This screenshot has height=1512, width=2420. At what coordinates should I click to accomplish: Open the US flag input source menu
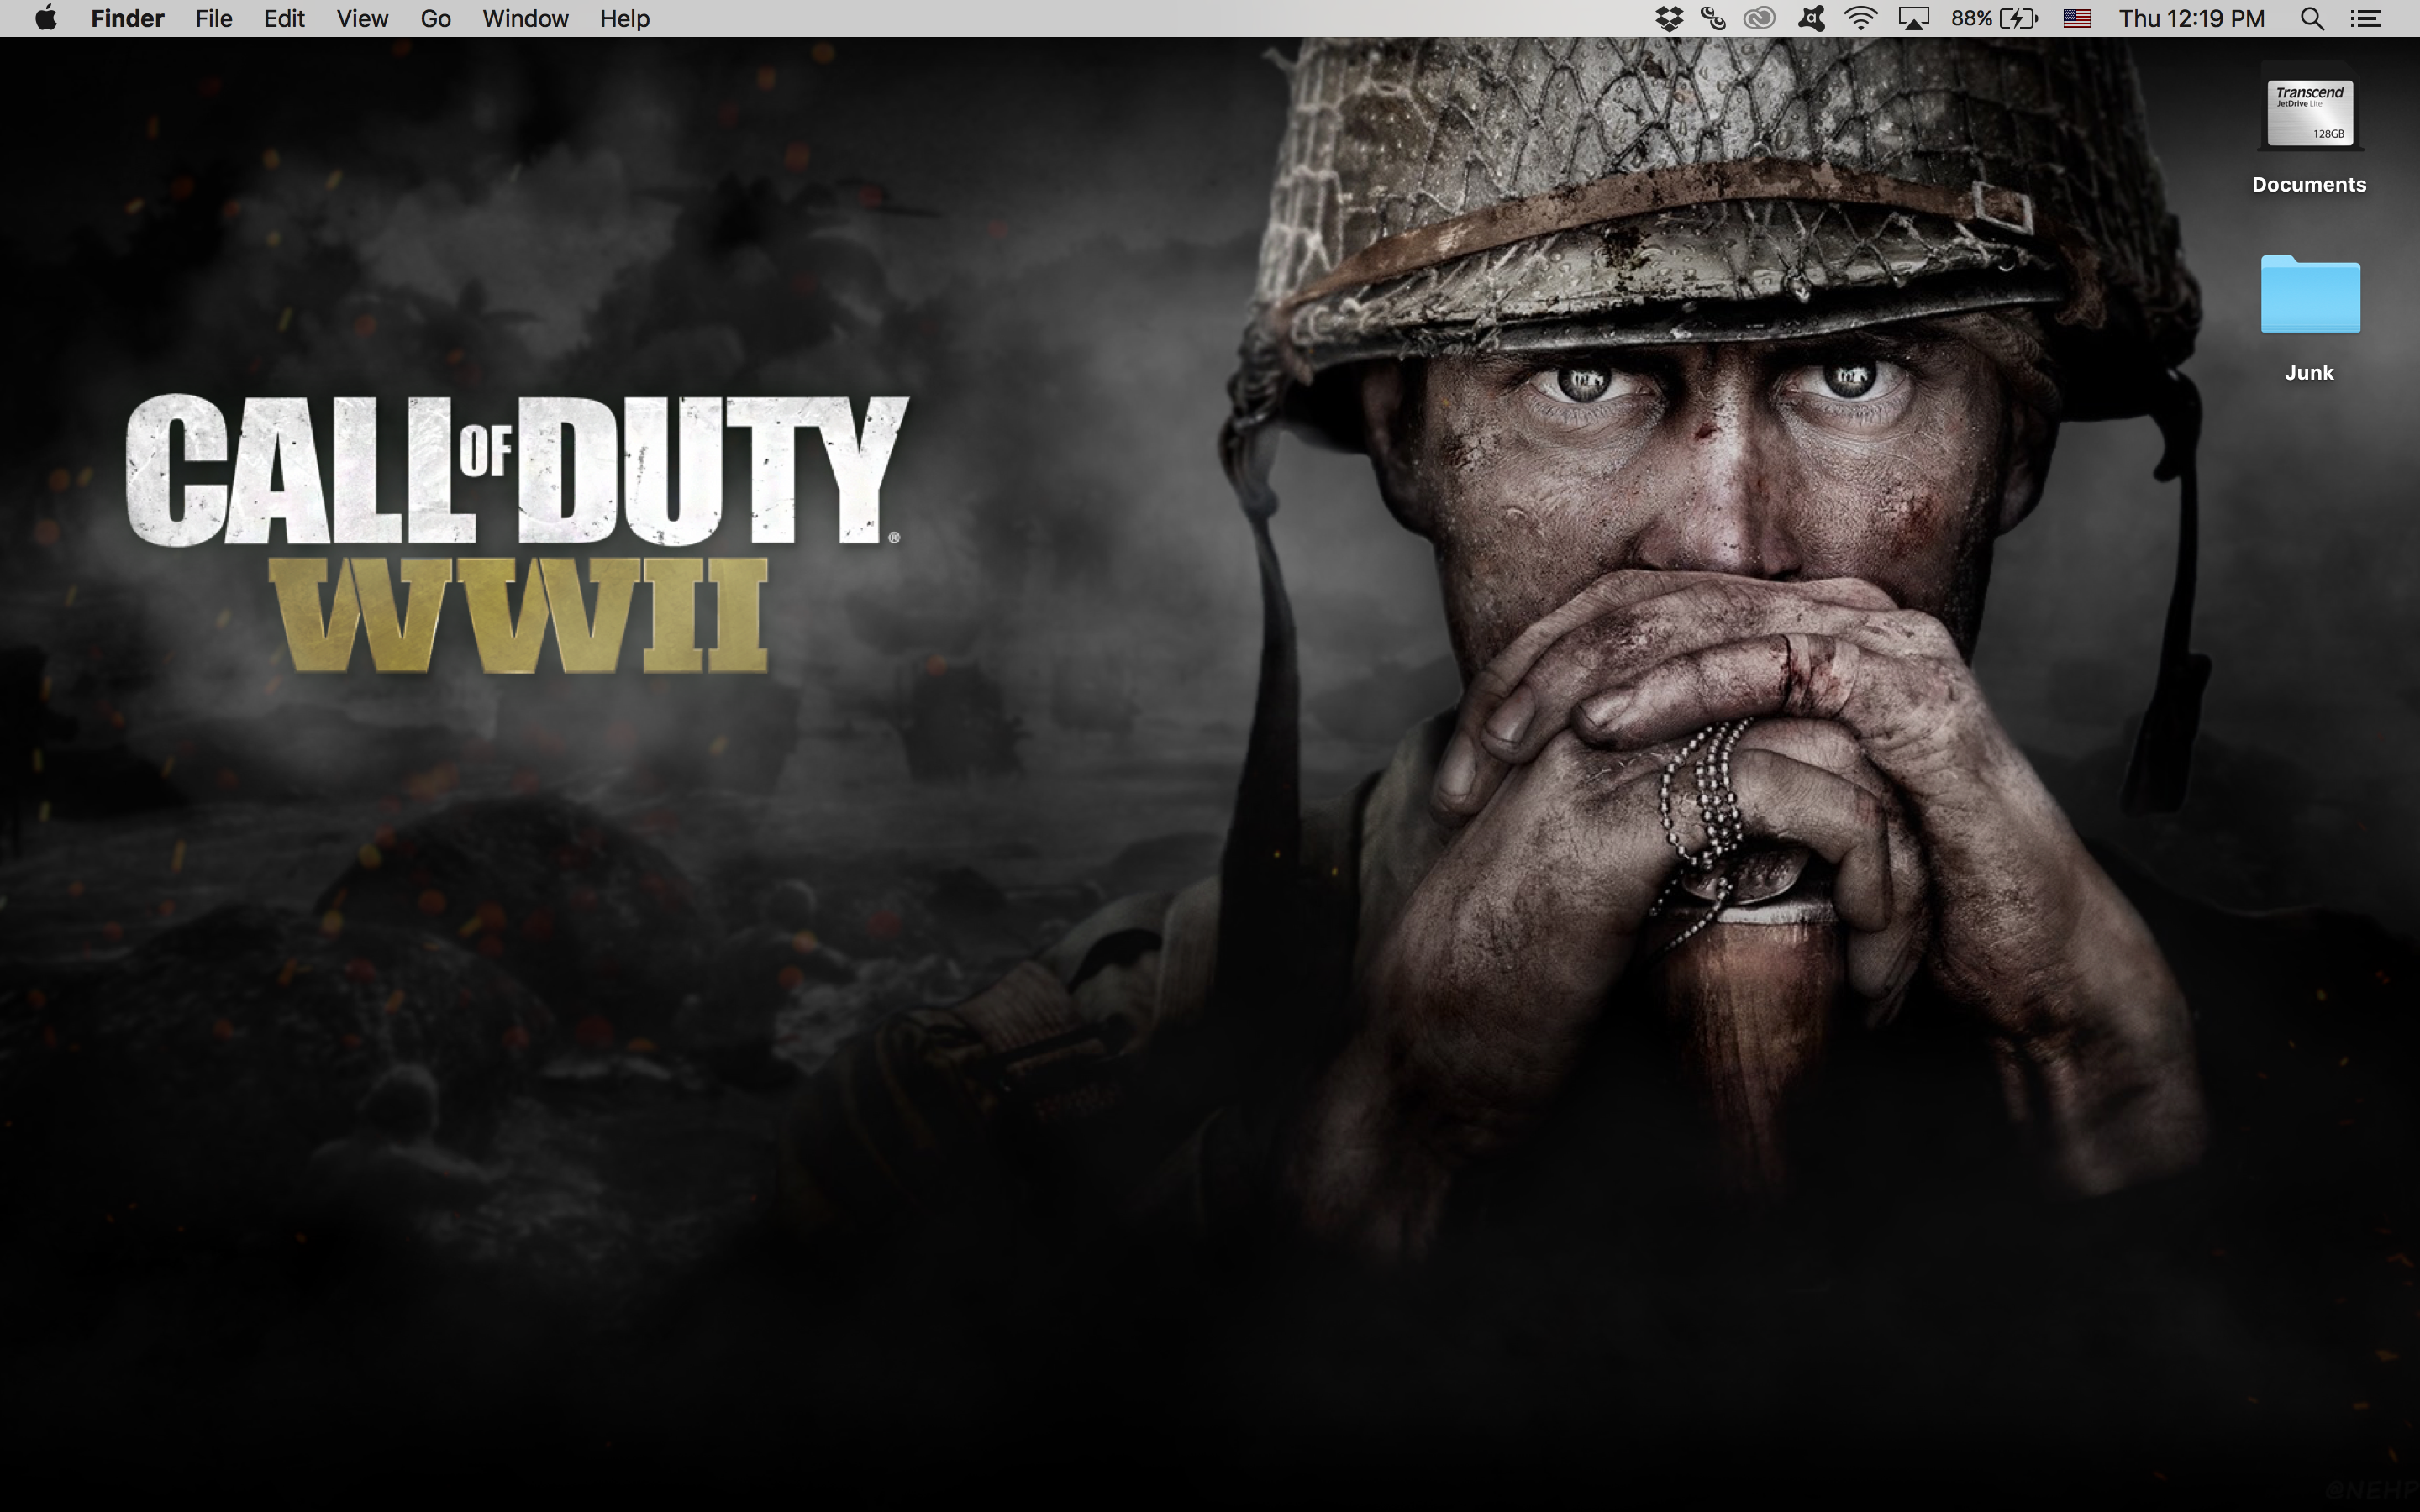click(x=2077, y=18)
